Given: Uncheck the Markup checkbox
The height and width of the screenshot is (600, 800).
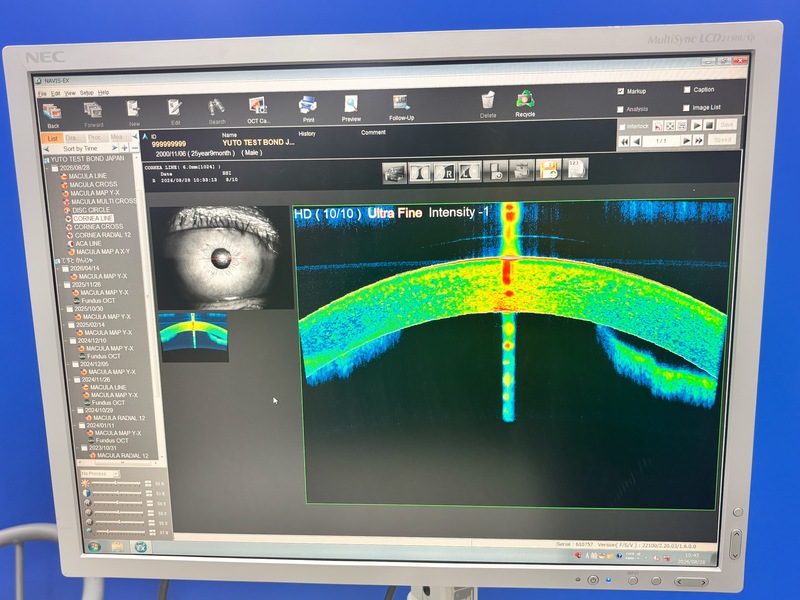Looking at the screenshot, I should pyautogui.click(x=620, y=91).
